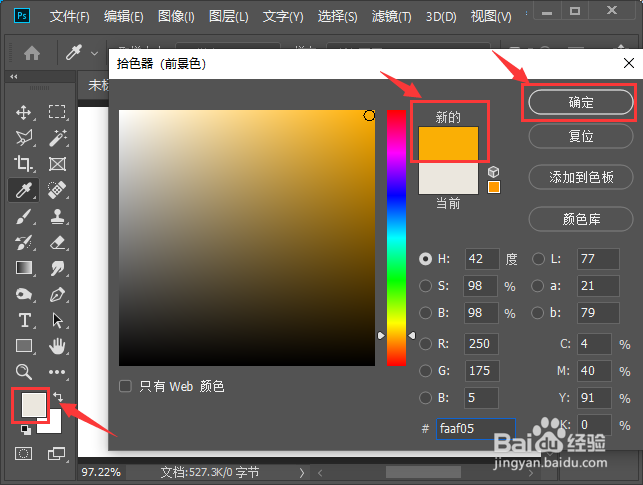Screen dimensions: 643x485
Task: Open the 颜色库 color libraries
Action: click(581, 219)
